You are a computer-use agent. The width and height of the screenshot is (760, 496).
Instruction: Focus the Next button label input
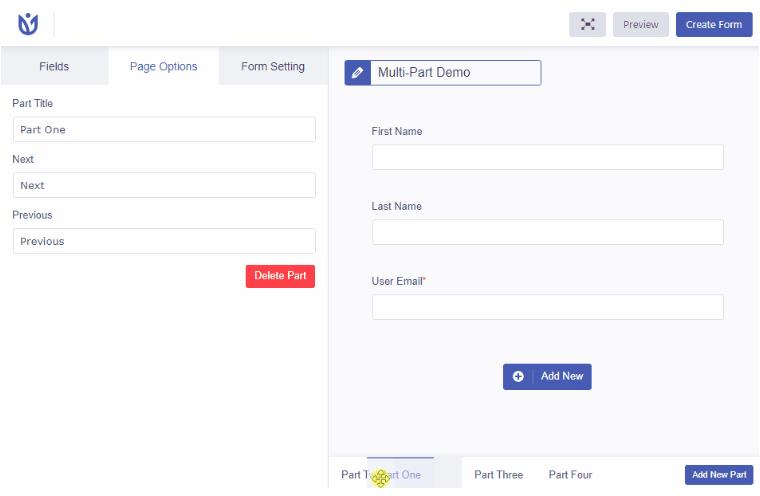point(164,186)
